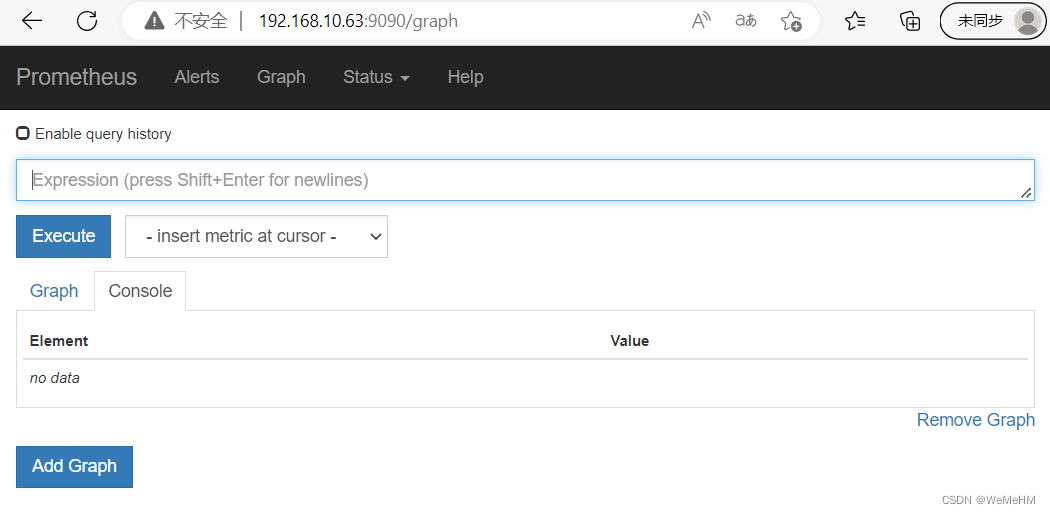Open the favorites list icon
The height and width of the screenshot is (514, 1050).
[x=855, y=21]
